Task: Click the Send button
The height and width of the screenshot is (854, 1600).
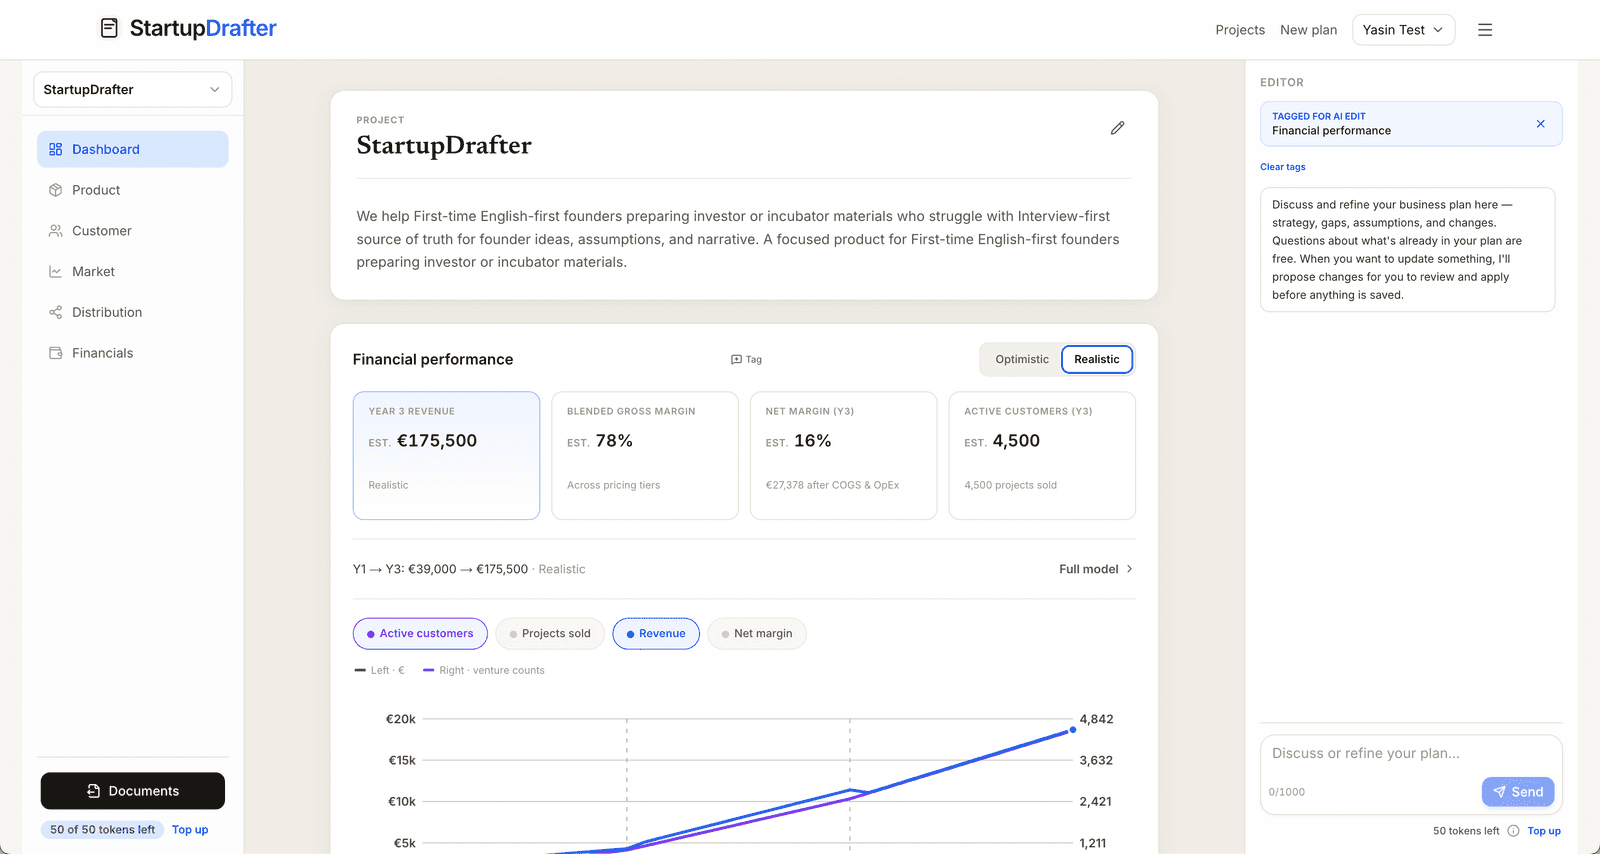Action: [1518, 792]
